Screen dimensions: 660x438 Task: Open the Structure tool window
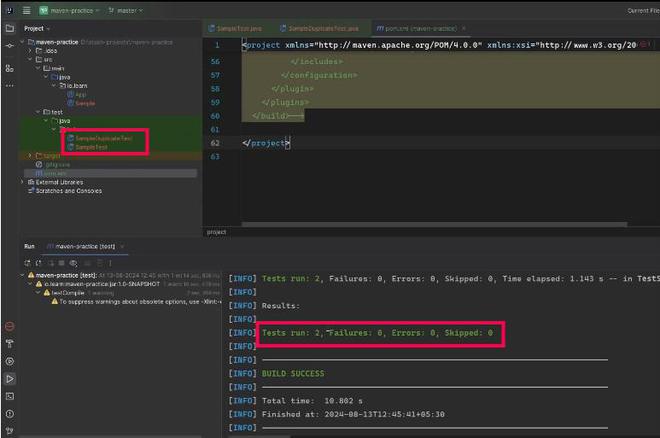(x=10, y=68)
